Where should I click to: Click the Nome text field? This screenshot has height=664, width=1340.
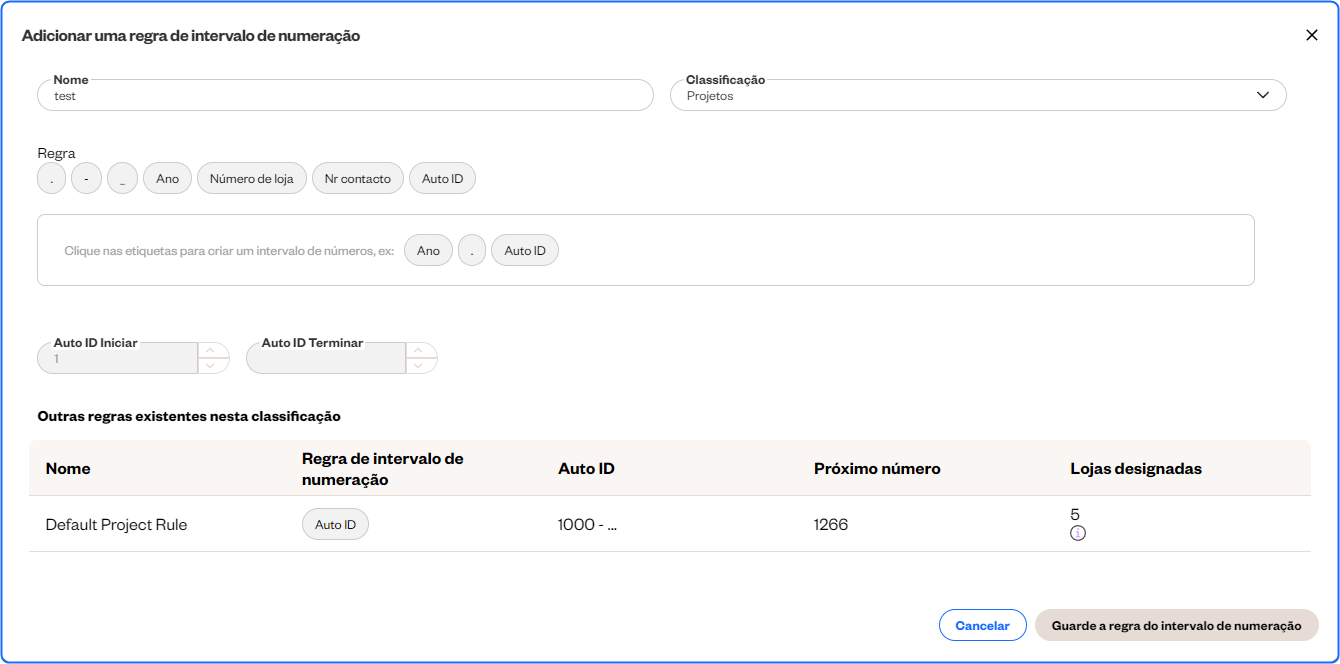pyautogui.click(x=345, y=96)
